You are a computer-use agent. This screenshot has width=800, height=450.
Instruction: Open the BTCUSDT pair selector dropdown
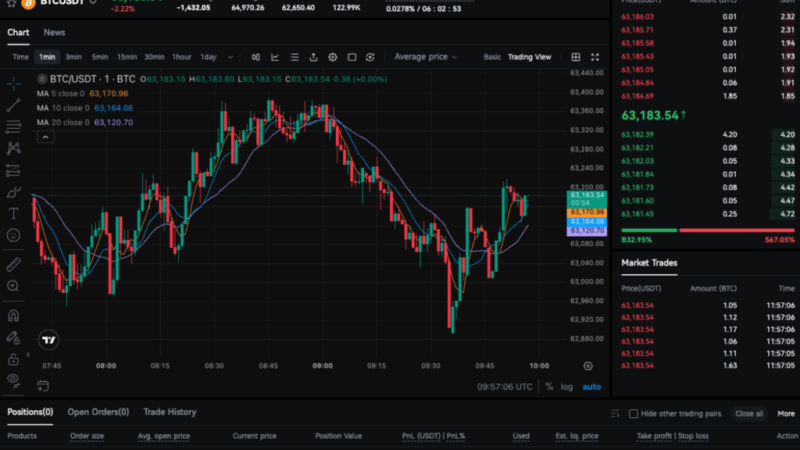tap(93, 3)
